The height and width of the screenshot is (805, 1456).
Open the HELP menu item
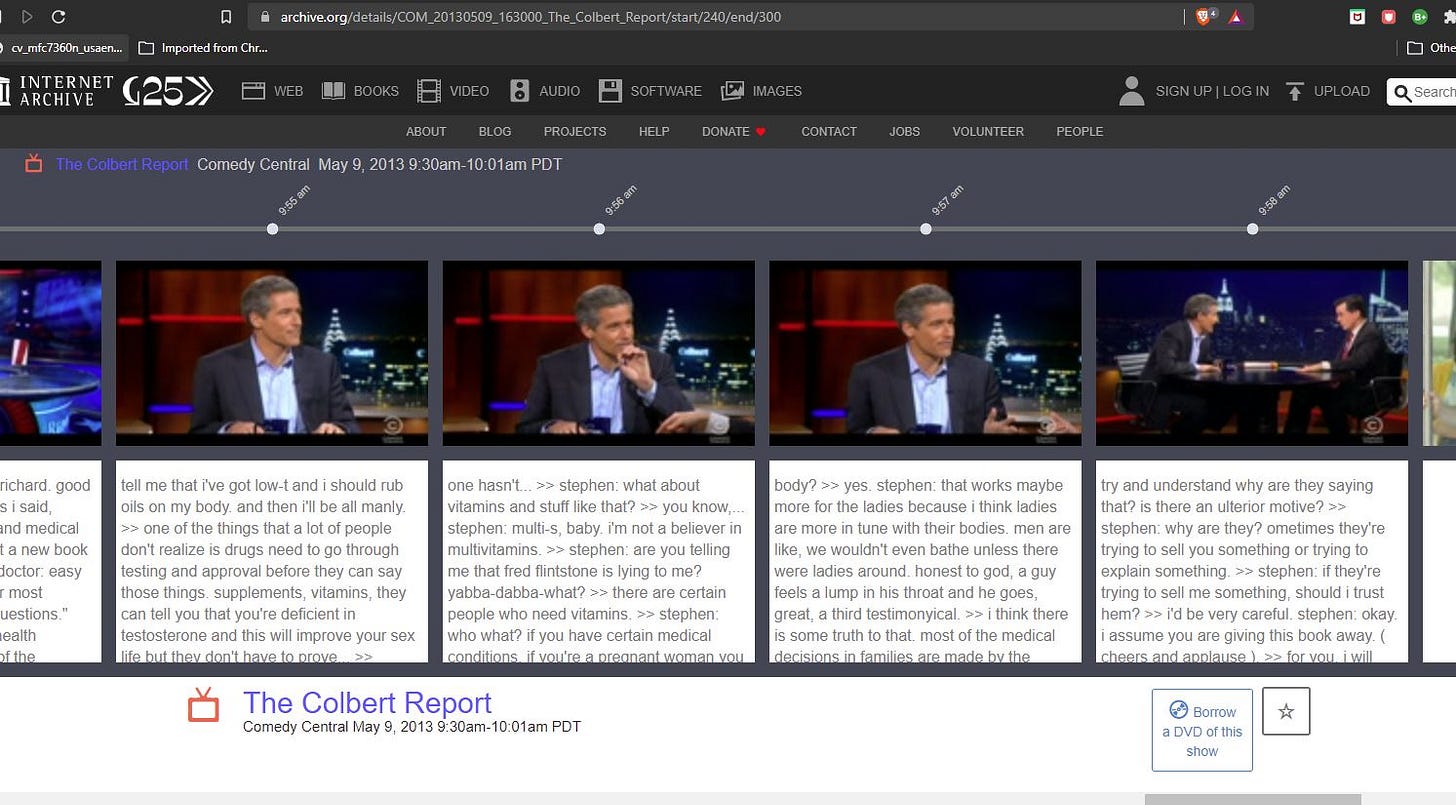(x=654, y=131)
